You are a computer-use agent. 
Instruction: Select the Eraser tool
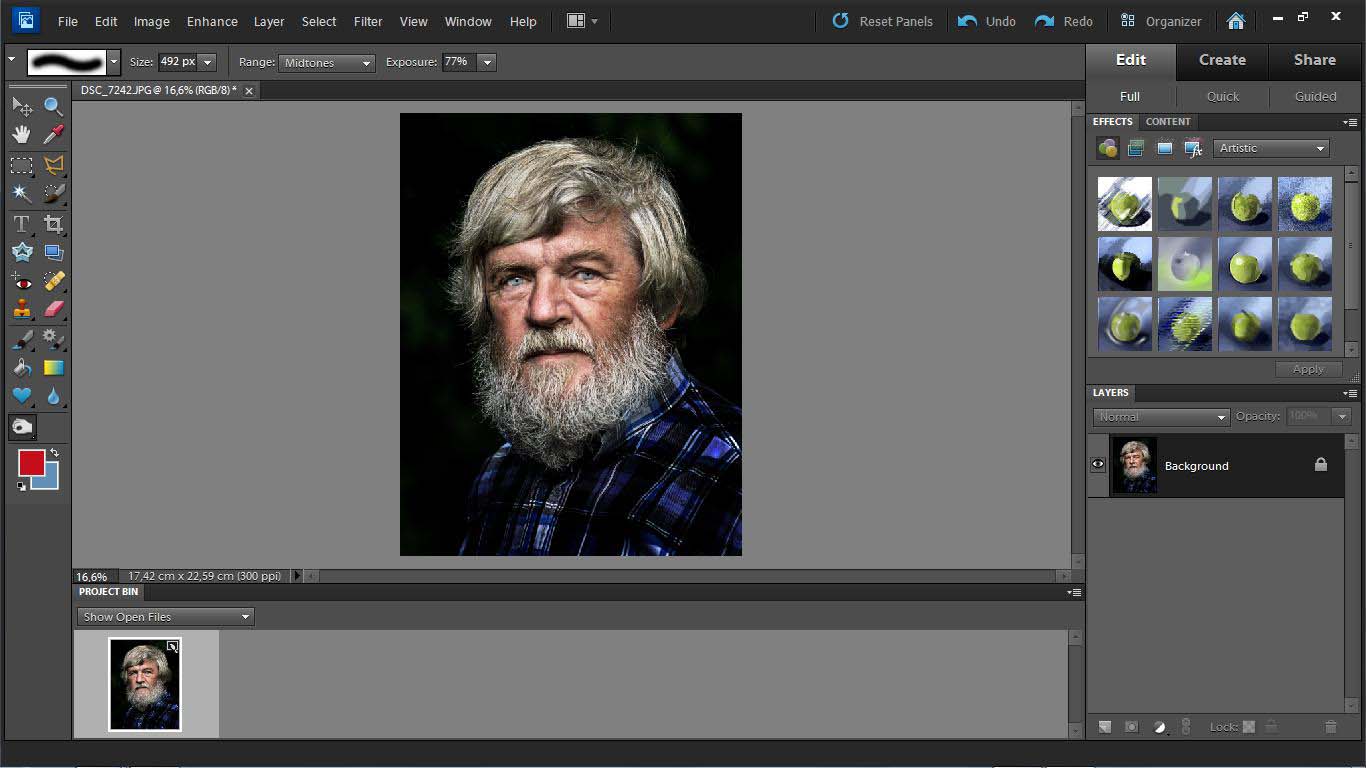[53, 309]
